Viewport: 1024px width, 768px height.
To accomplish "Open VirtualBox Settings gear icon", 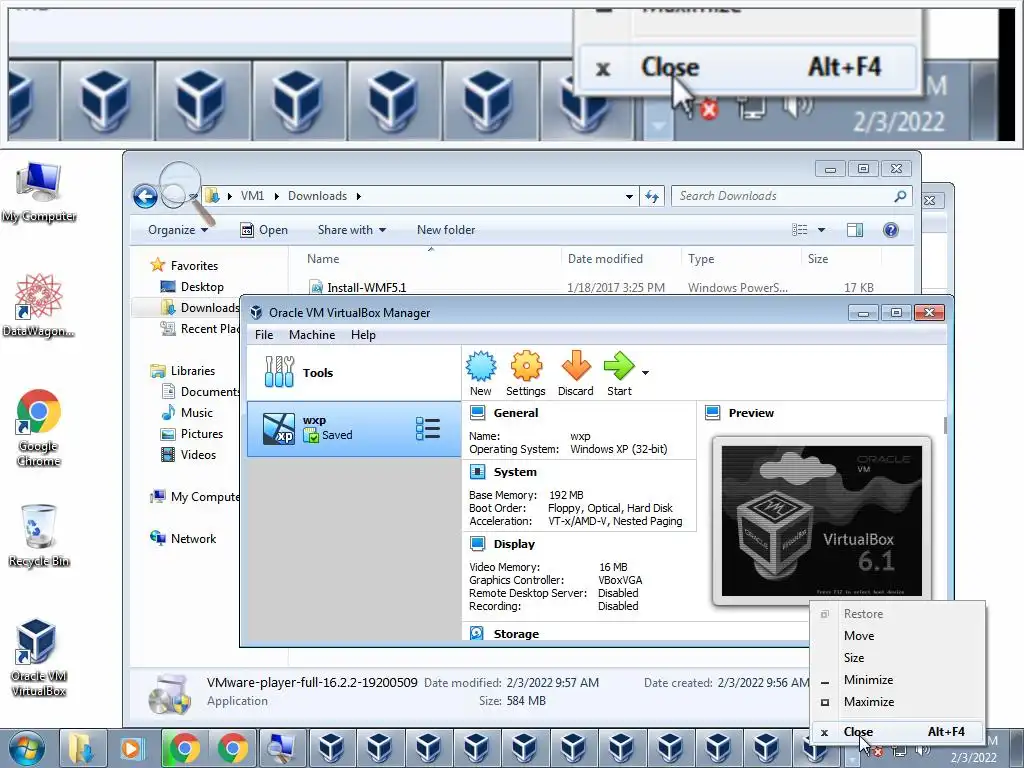I will click(x=526, y=374).
